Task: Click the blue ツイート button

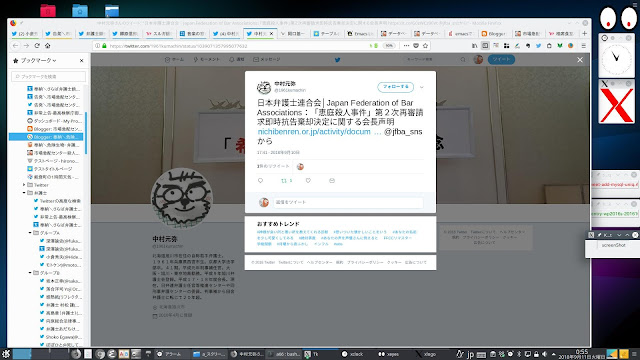Action: tap(501, 60)
